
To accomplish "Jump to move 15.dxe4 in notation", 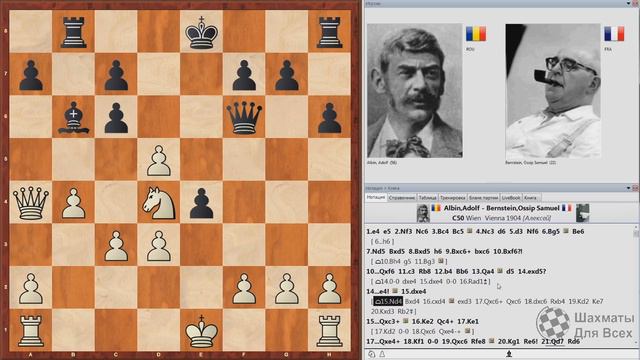I will tap(413, 291).
